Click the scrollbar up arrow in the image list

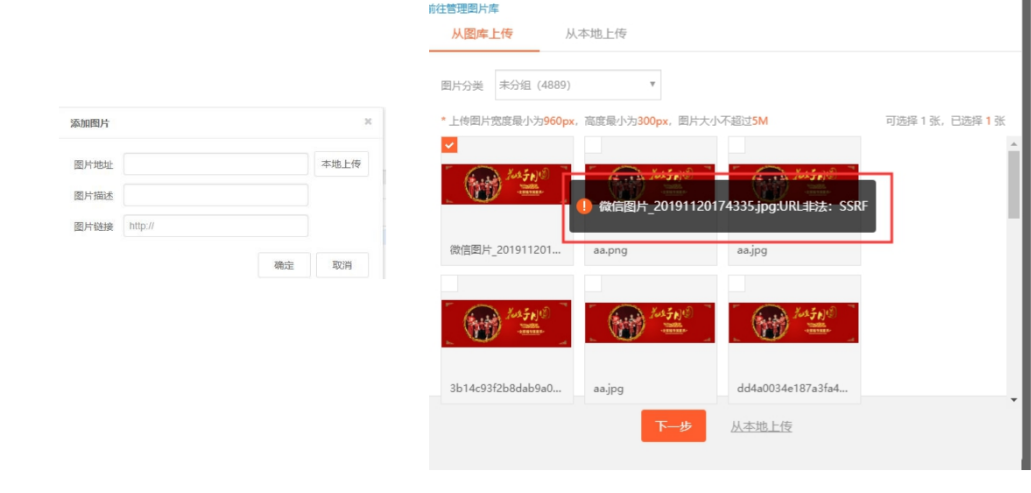(1013, 143)
